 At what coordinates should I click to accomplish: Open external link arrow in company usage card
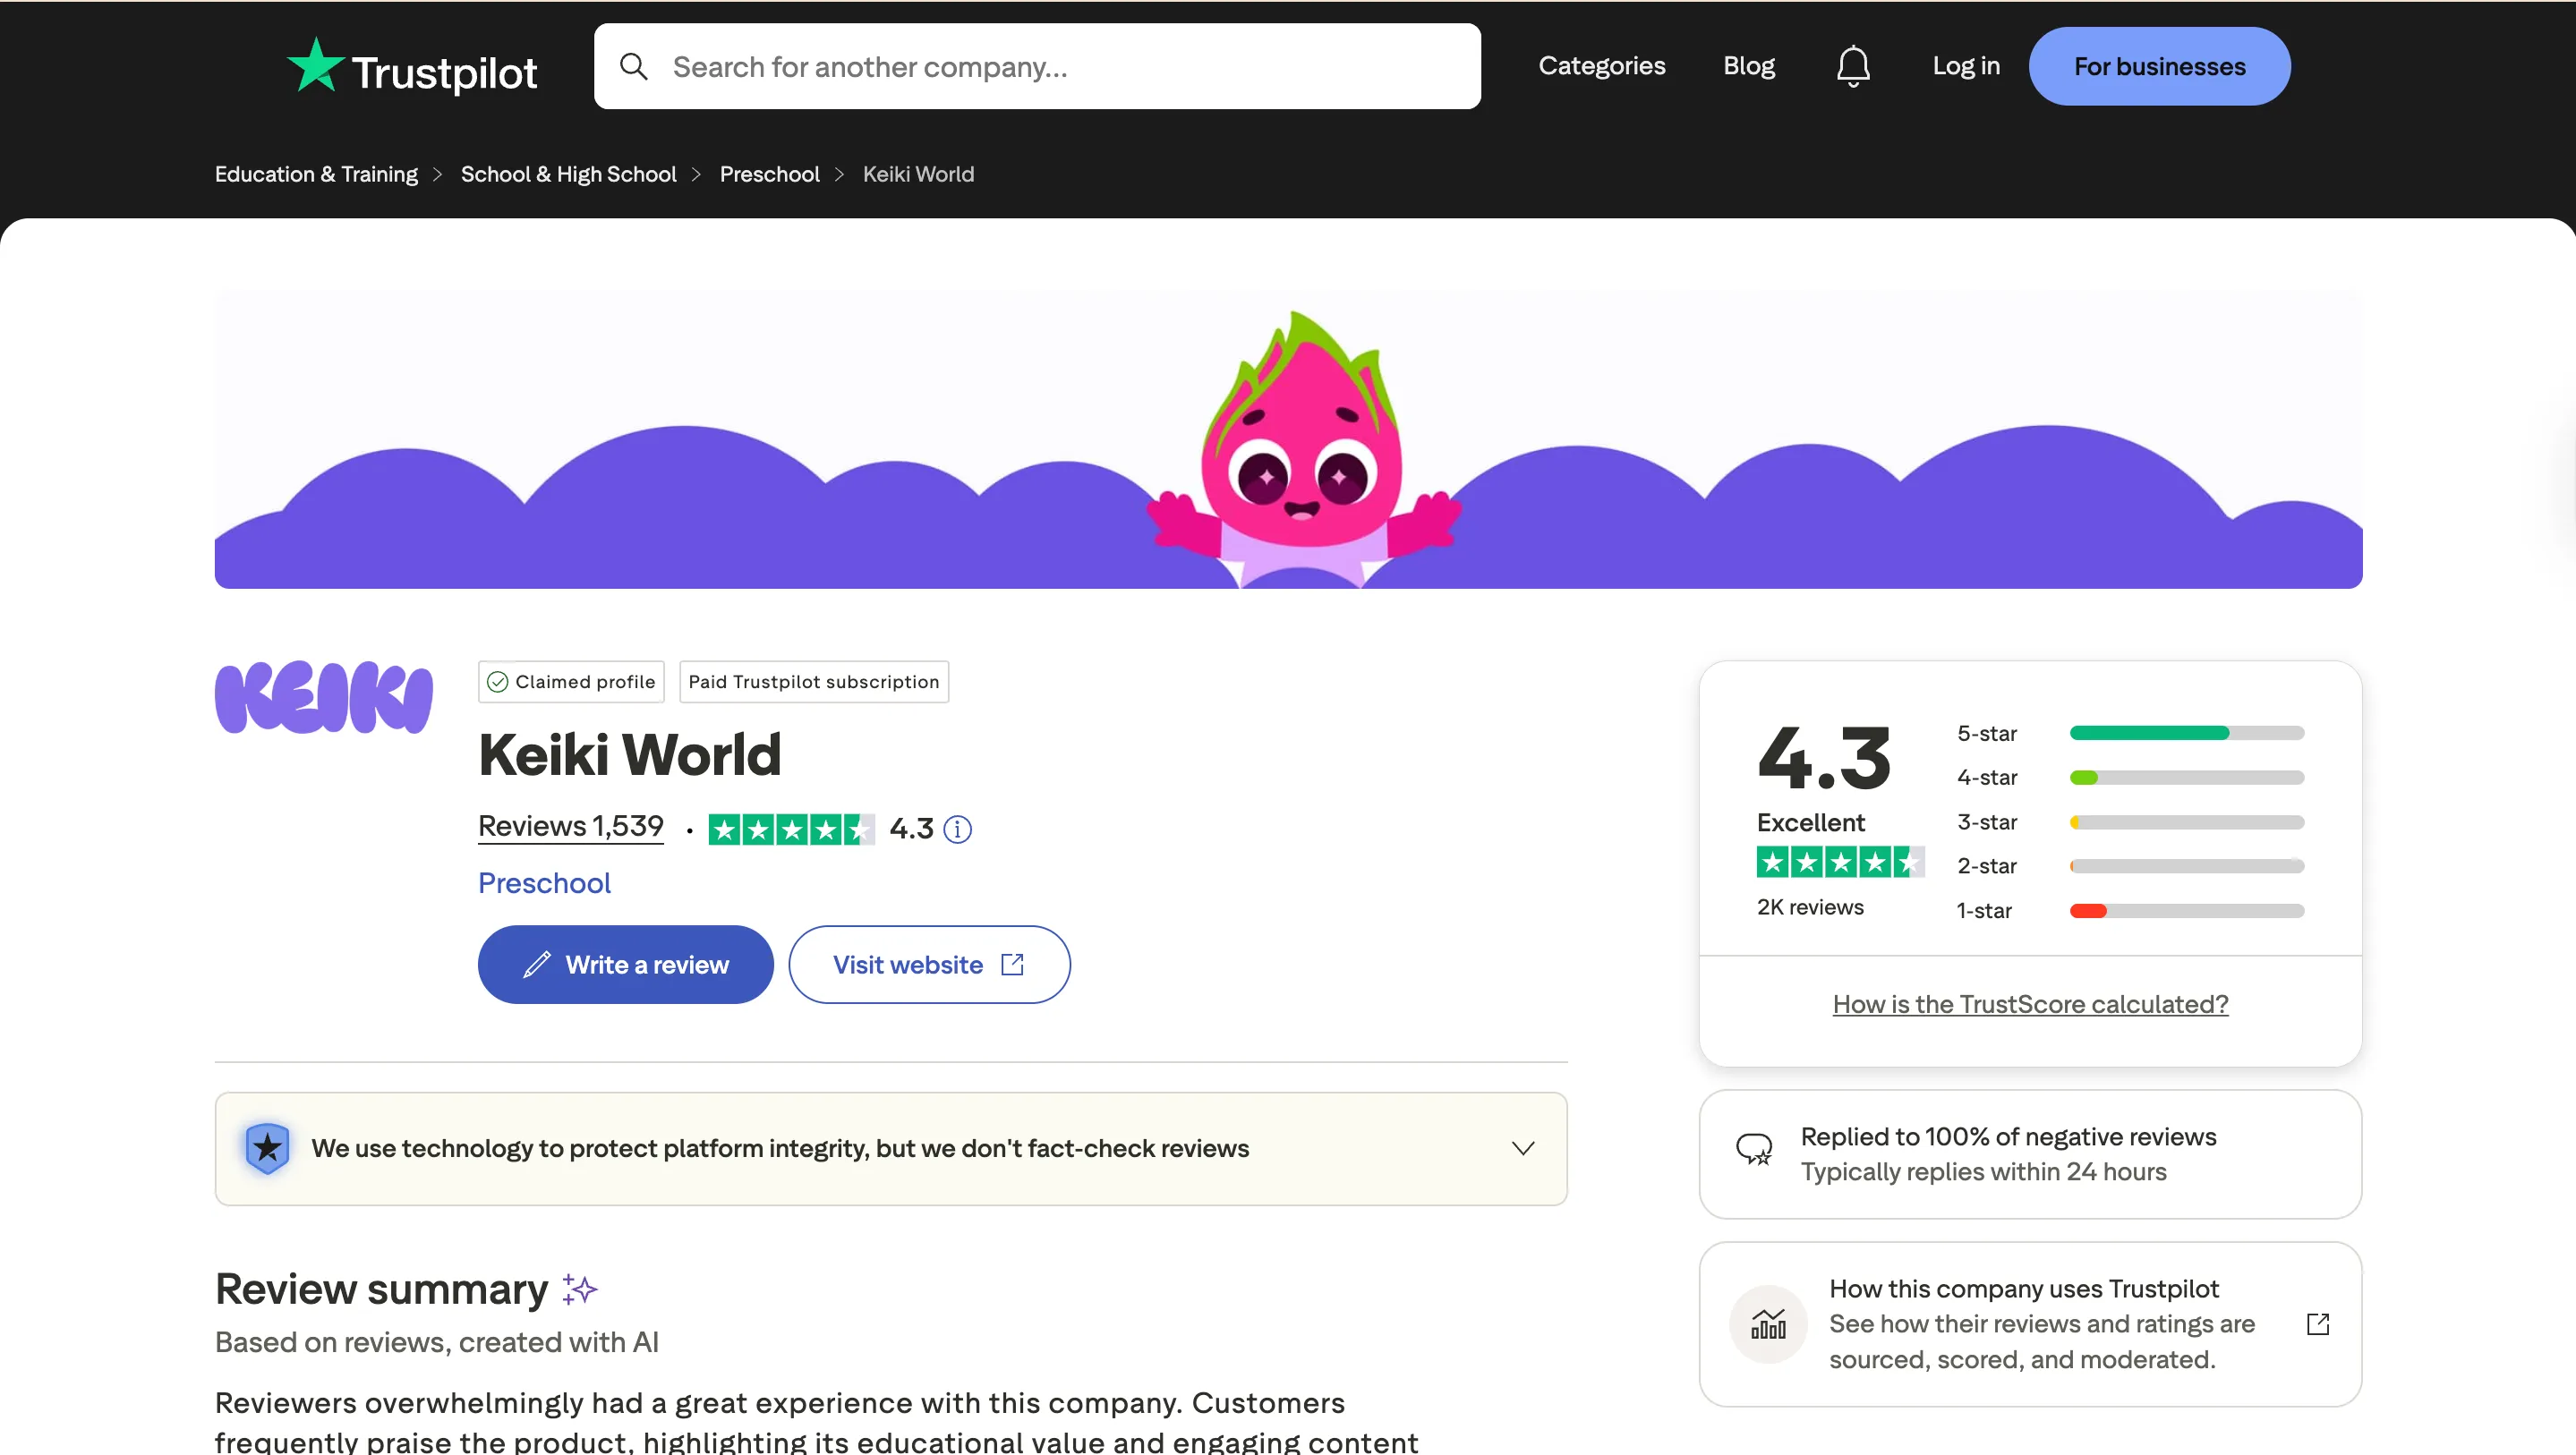pyautogui.click(x=2318, y=1324)
